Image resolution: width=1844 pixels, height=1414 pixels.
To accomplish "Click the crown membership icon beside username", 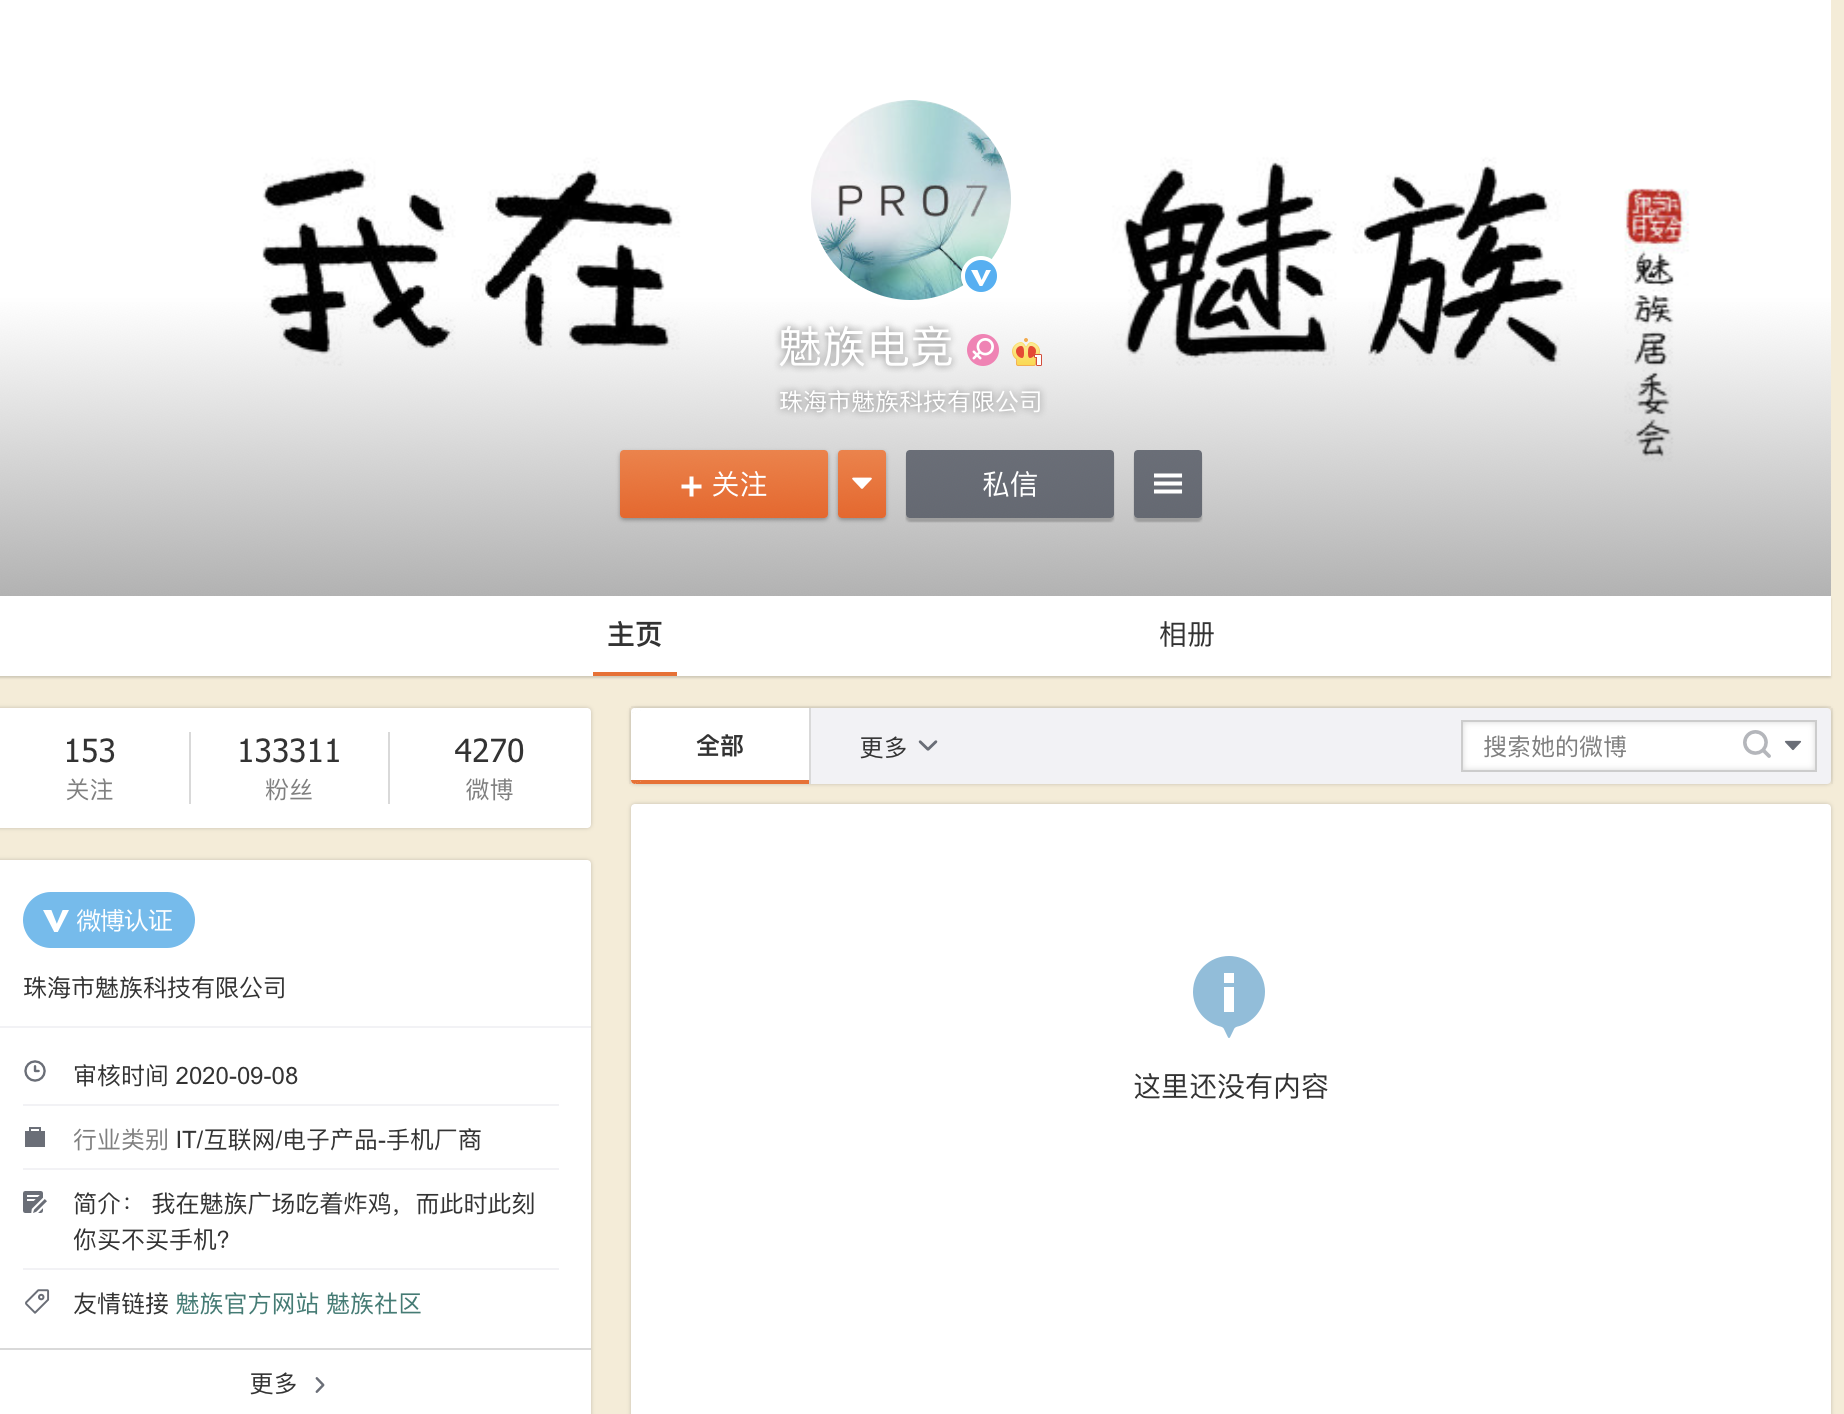I will click(1026, 351).
